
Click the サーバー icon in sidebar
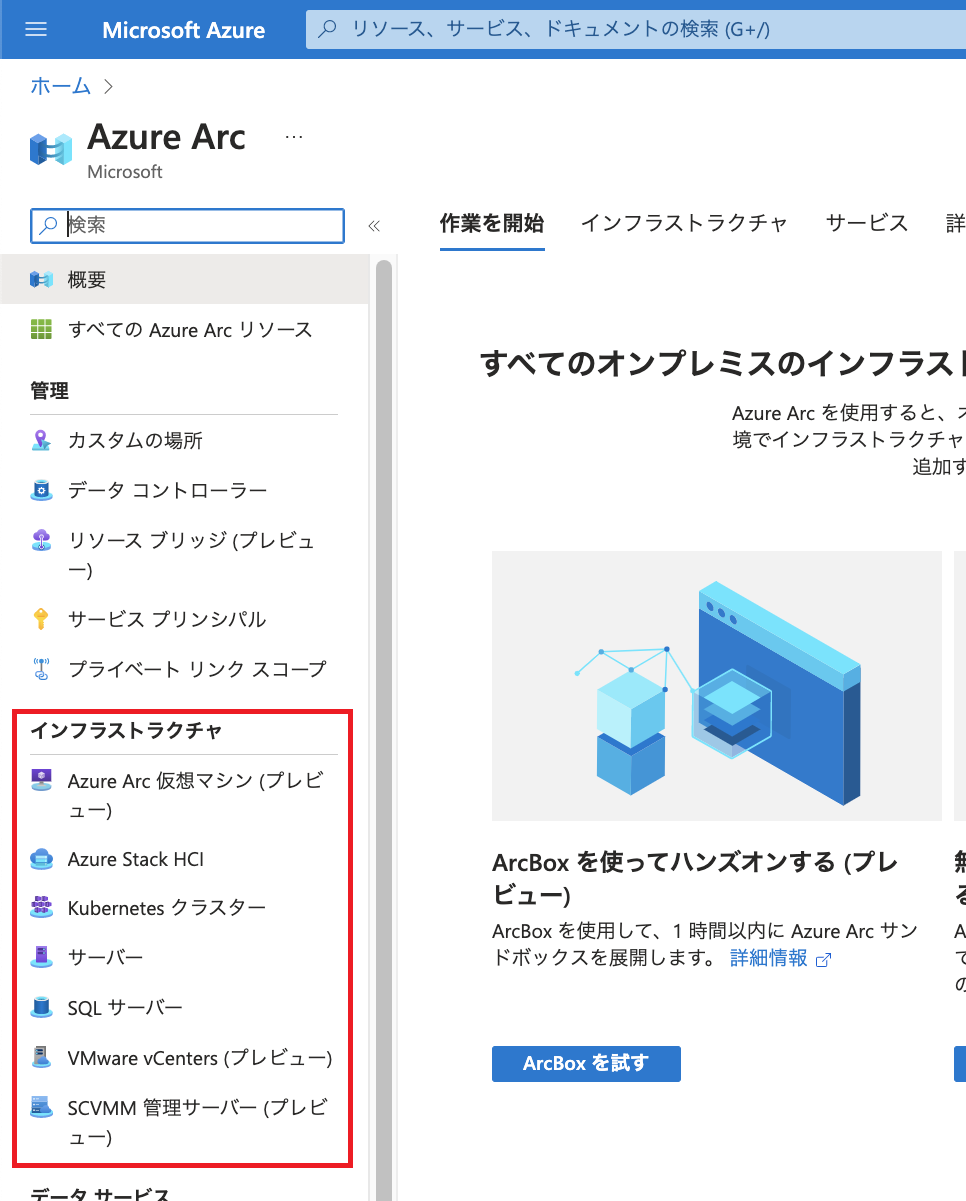[41, 957]
